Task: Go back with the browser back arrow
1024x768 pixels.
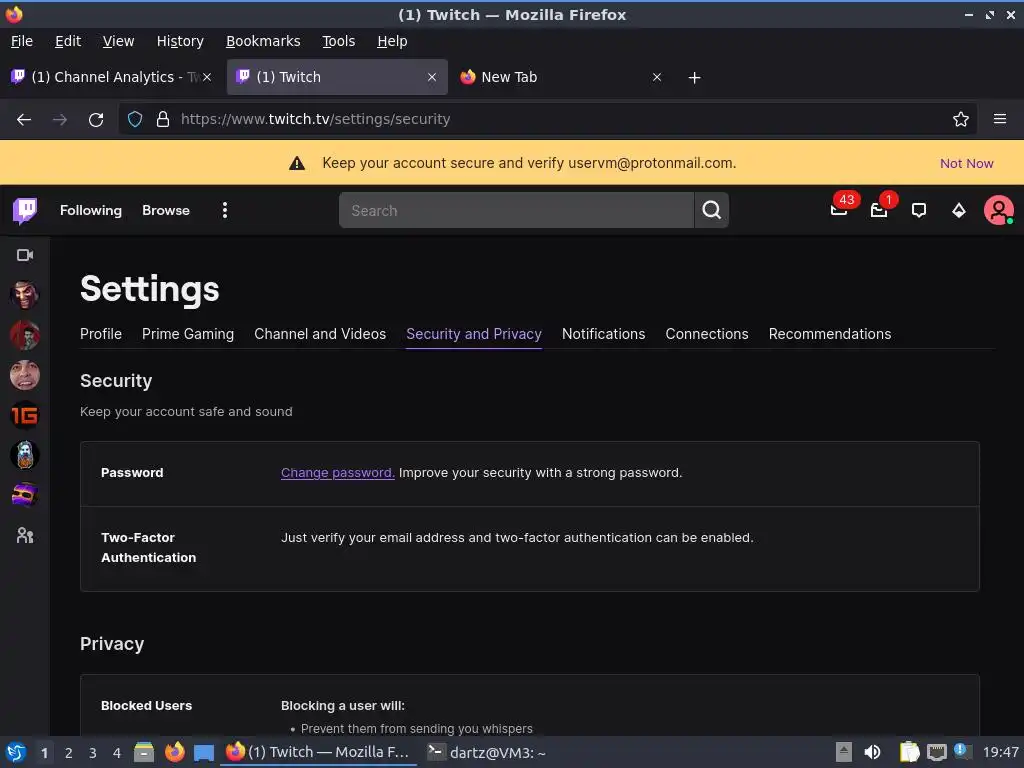Action: click(x=24, y=120)
